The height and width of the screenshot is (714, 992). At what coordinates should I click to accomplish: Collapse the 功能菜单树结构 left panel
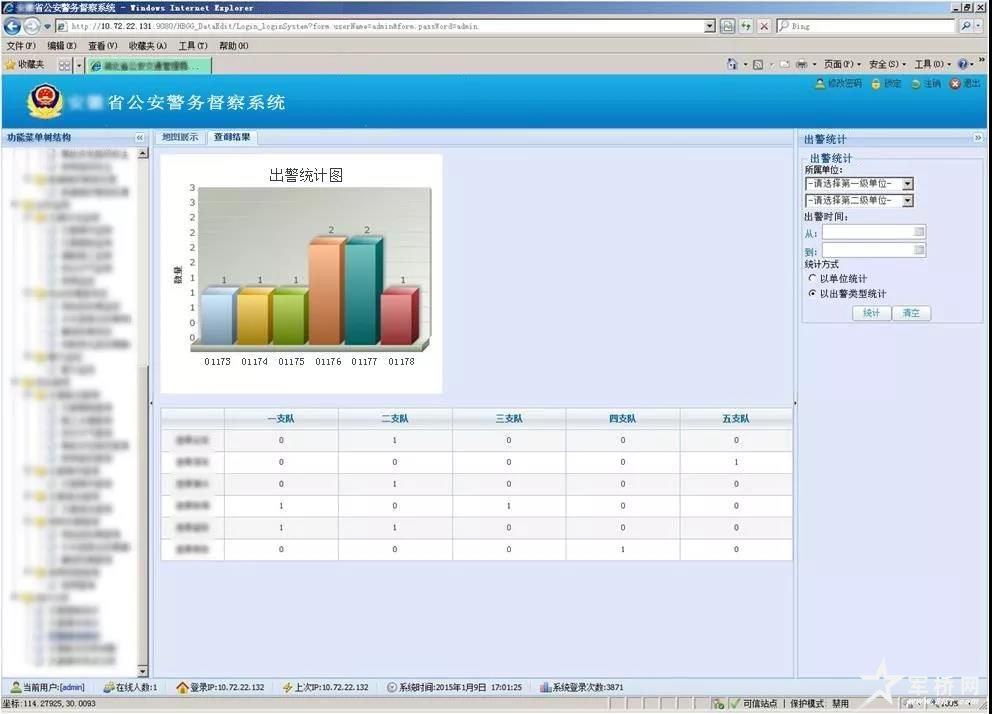[140, 137]
